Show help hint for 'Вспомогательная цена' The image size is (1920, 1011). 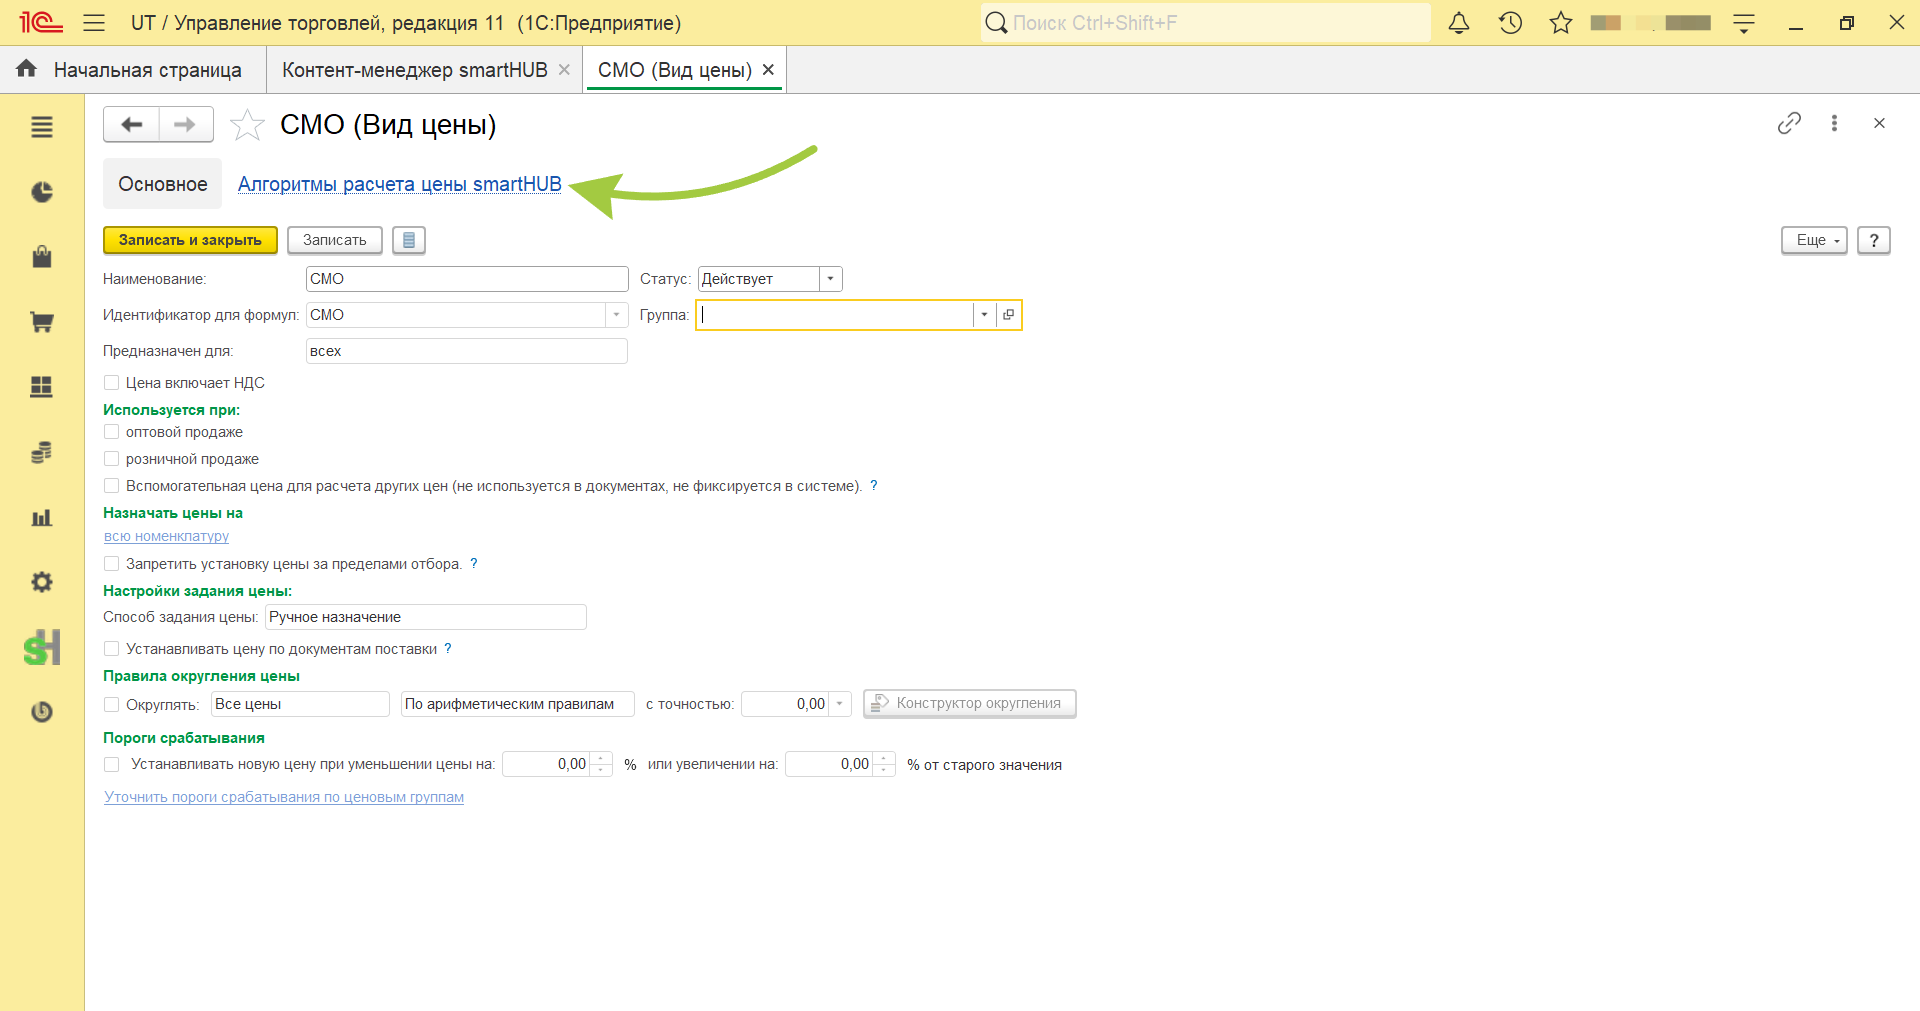tap(874, 486)
